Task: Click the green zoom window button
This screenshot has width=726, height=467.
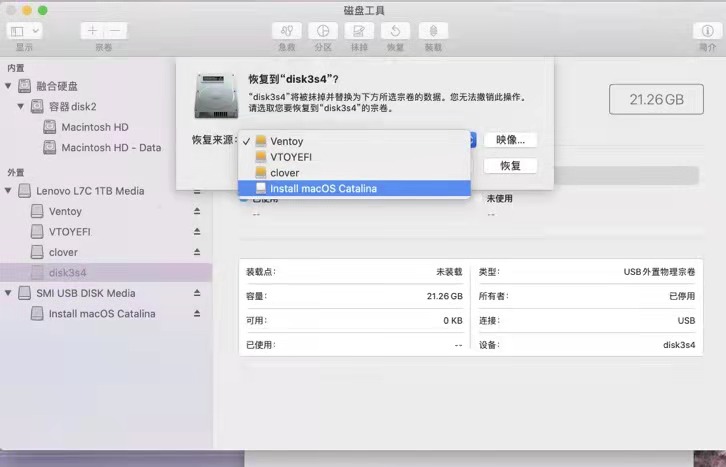Action: click(x=42, y=10)
